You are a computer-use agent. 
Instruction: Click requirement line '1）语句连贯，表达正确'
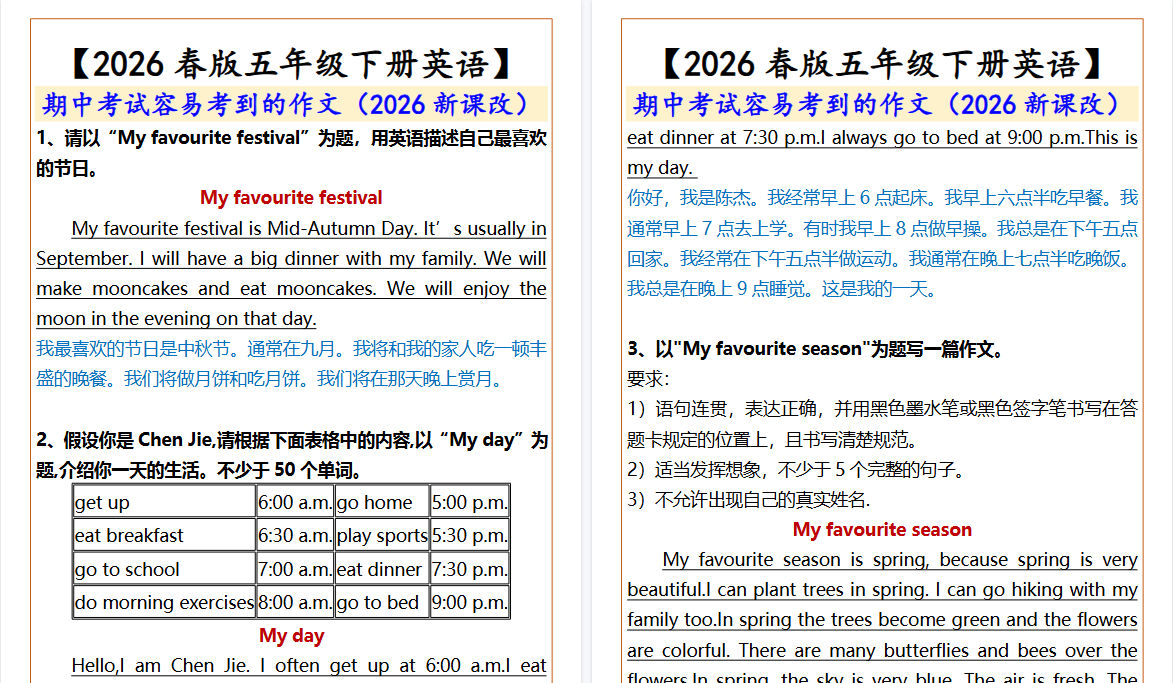[882, 409]
